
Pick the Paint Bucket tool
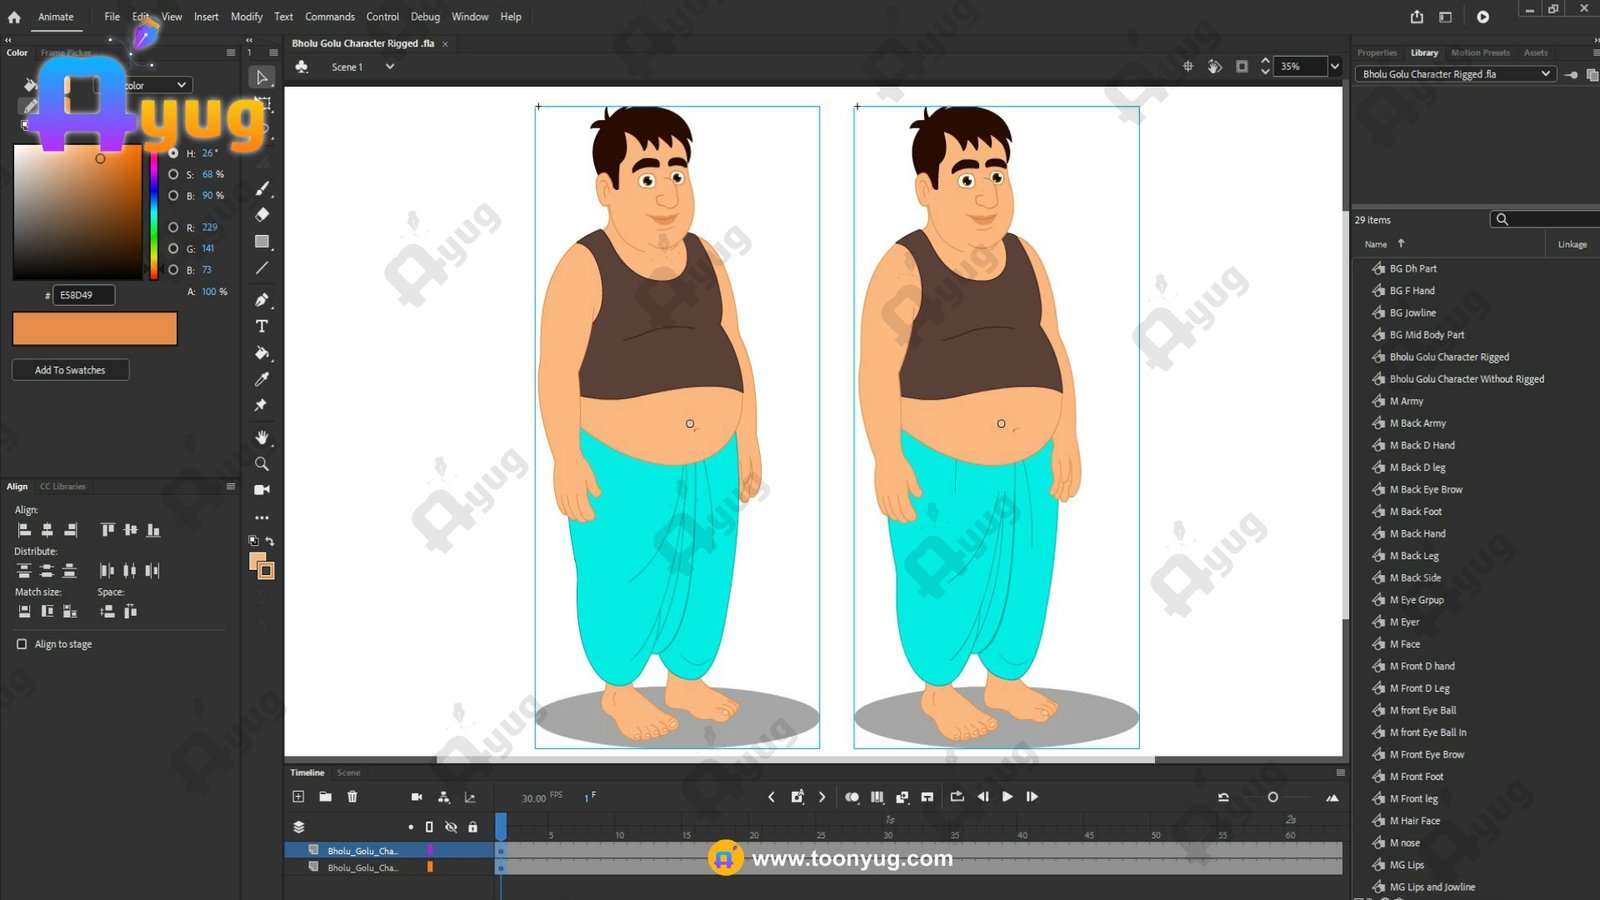click(x=262, y=353)
